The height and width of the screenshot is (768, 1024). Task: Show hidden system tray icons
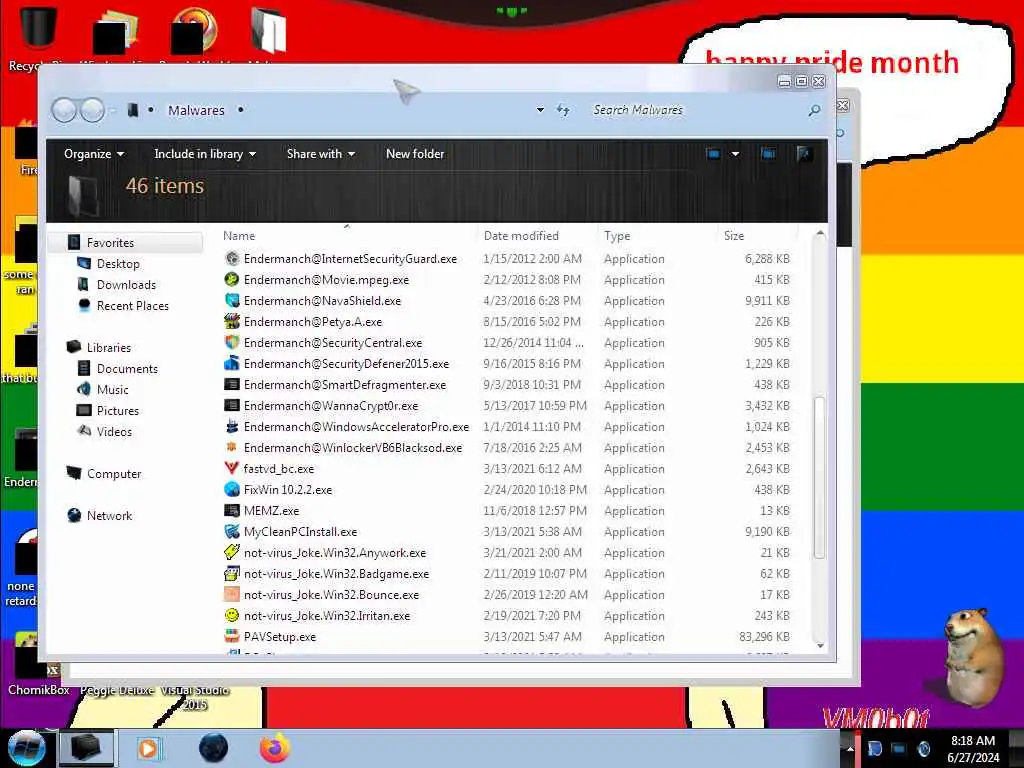tap(850, 748)
